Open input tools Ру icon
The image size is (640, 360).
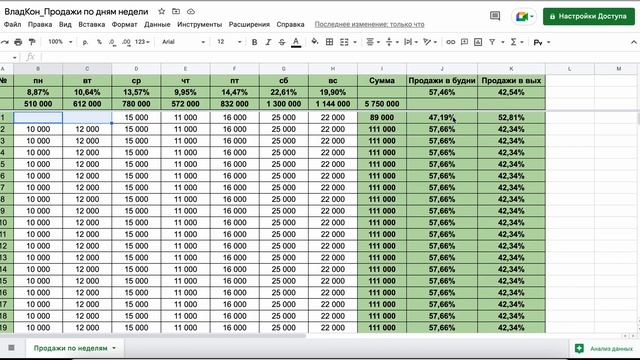click(x=538, y=42)
